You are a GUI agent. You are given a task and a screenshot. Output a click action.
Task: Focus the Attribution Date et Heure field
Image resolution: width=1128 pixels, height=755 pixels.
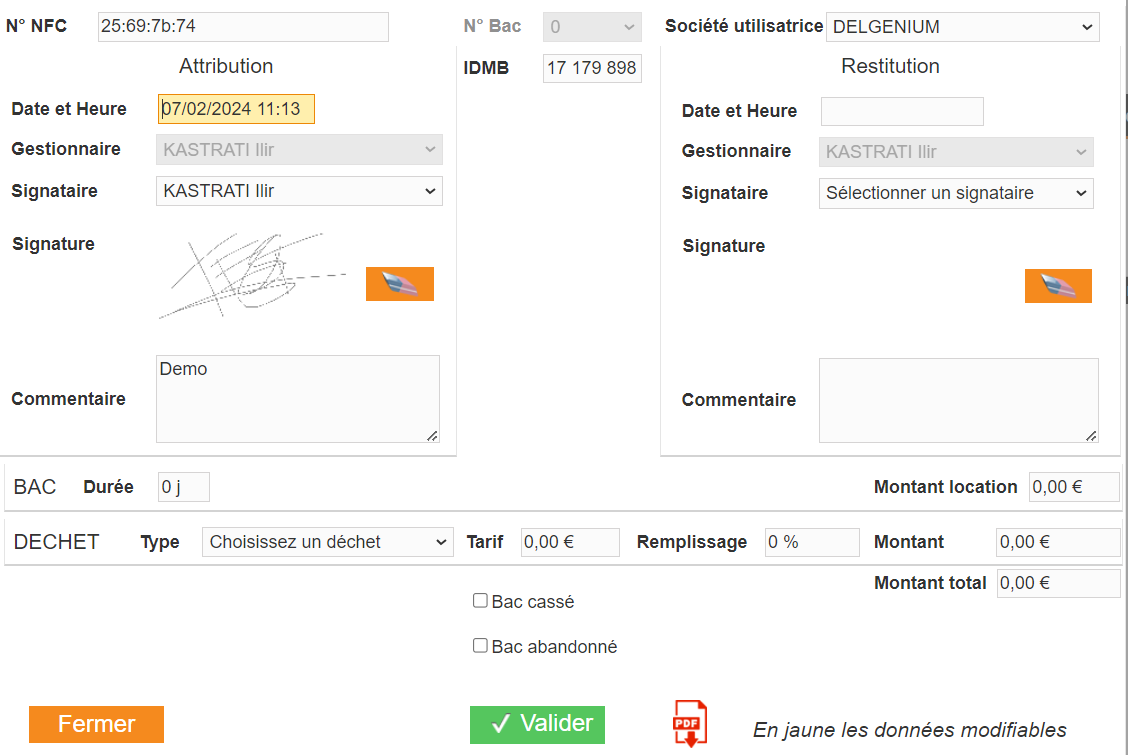pyautogui.click(x=236, y=109)
